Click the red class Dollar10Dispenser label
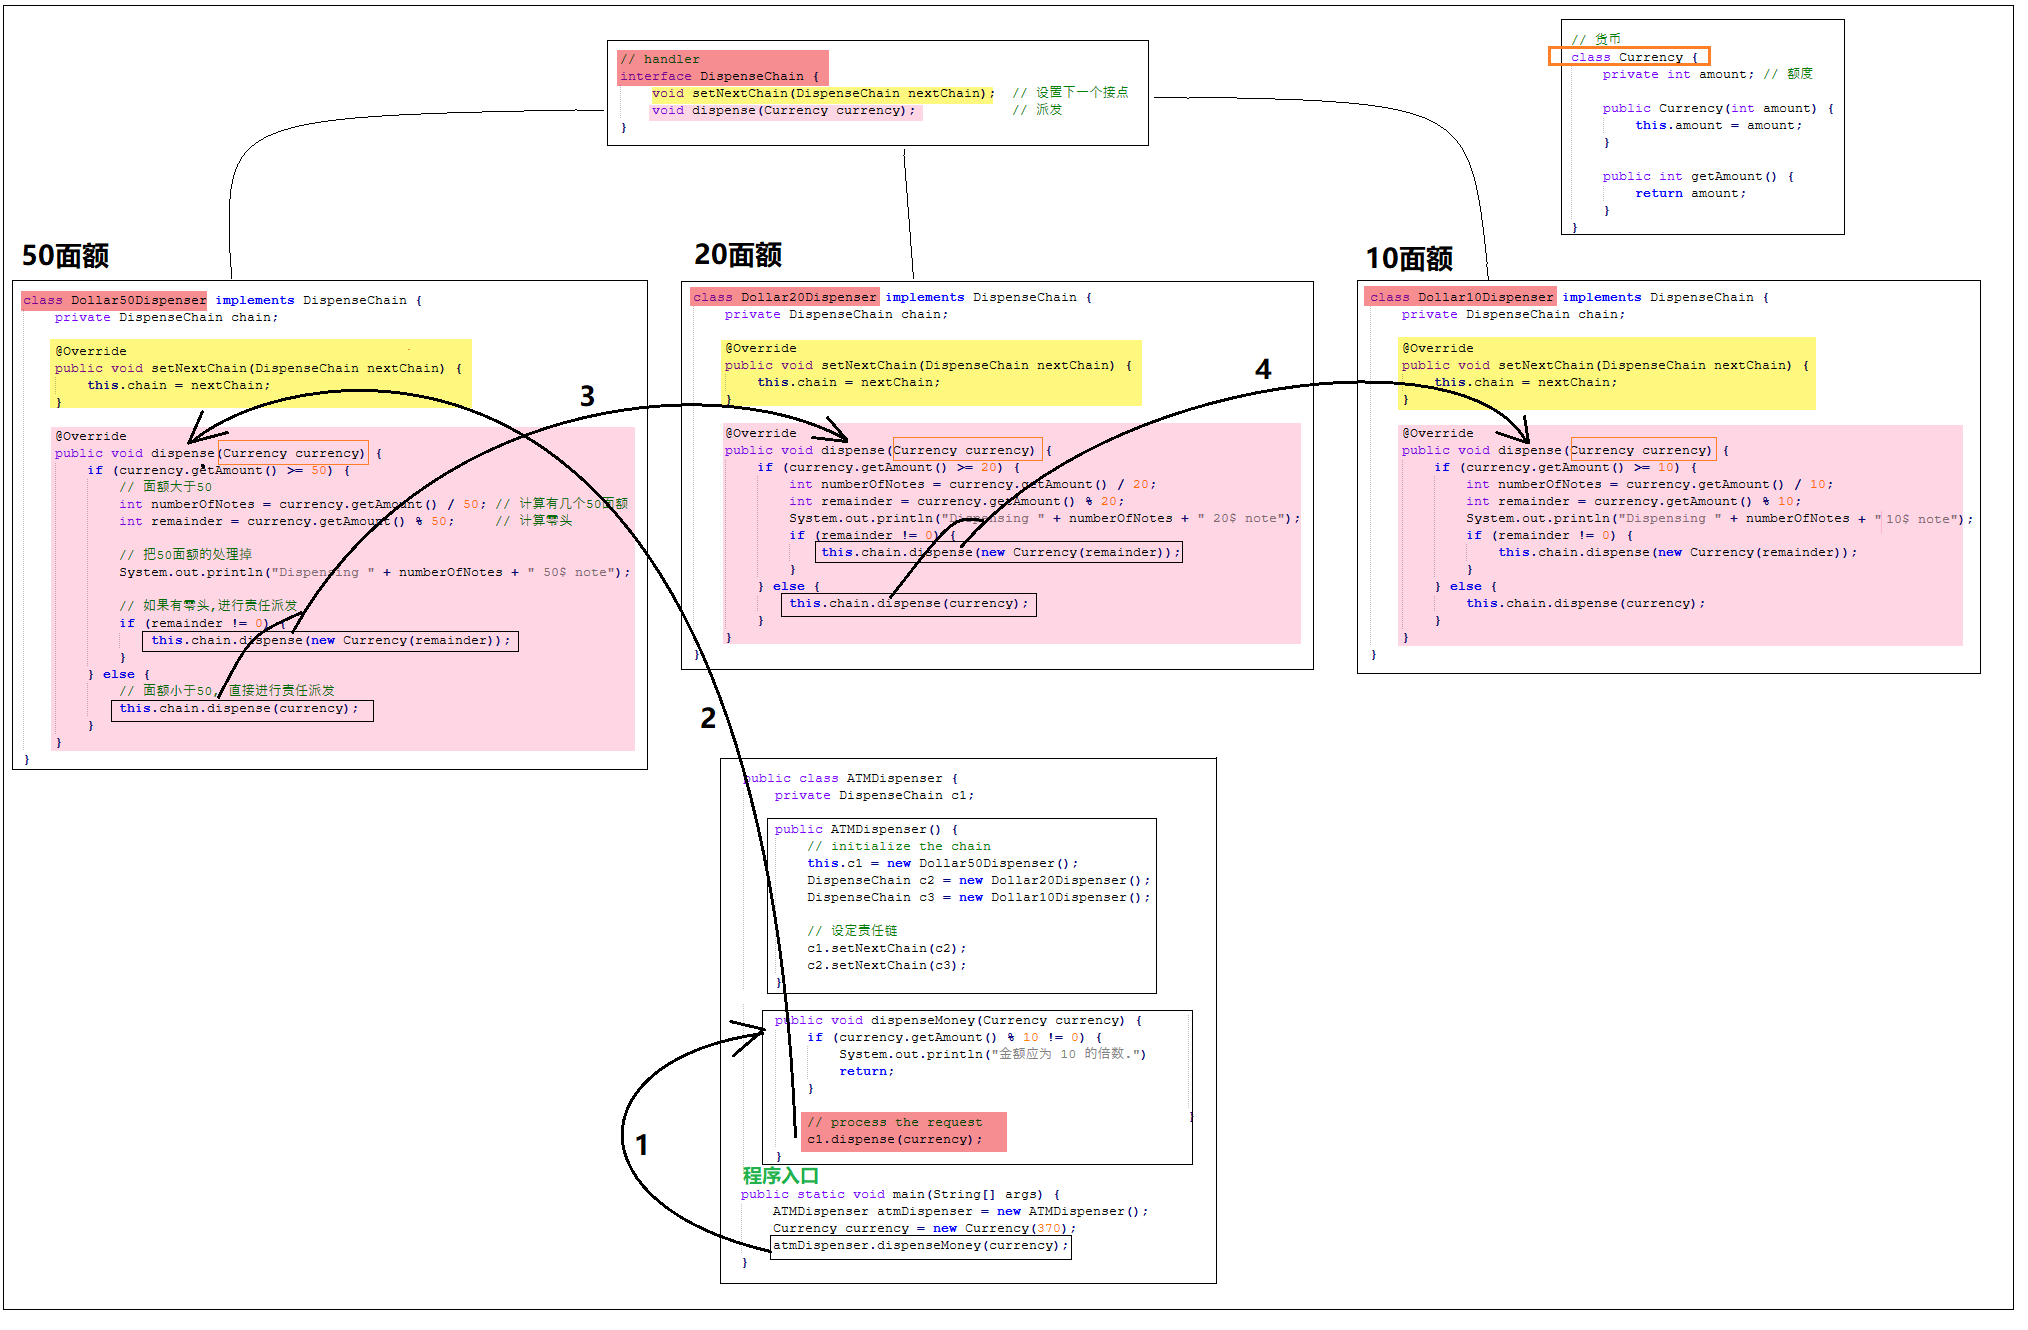Viewport: 2028px width, 1330px height. click(1461, 297)
